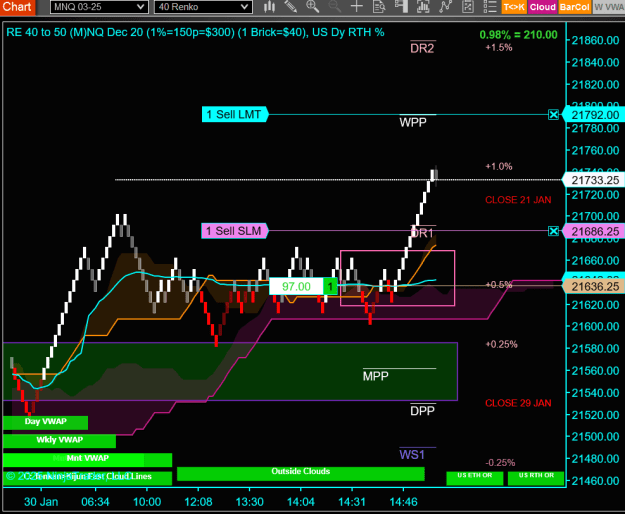625x514 pixels.
Task: Click the zoom in magnifier icon
Action: (312, 7)
